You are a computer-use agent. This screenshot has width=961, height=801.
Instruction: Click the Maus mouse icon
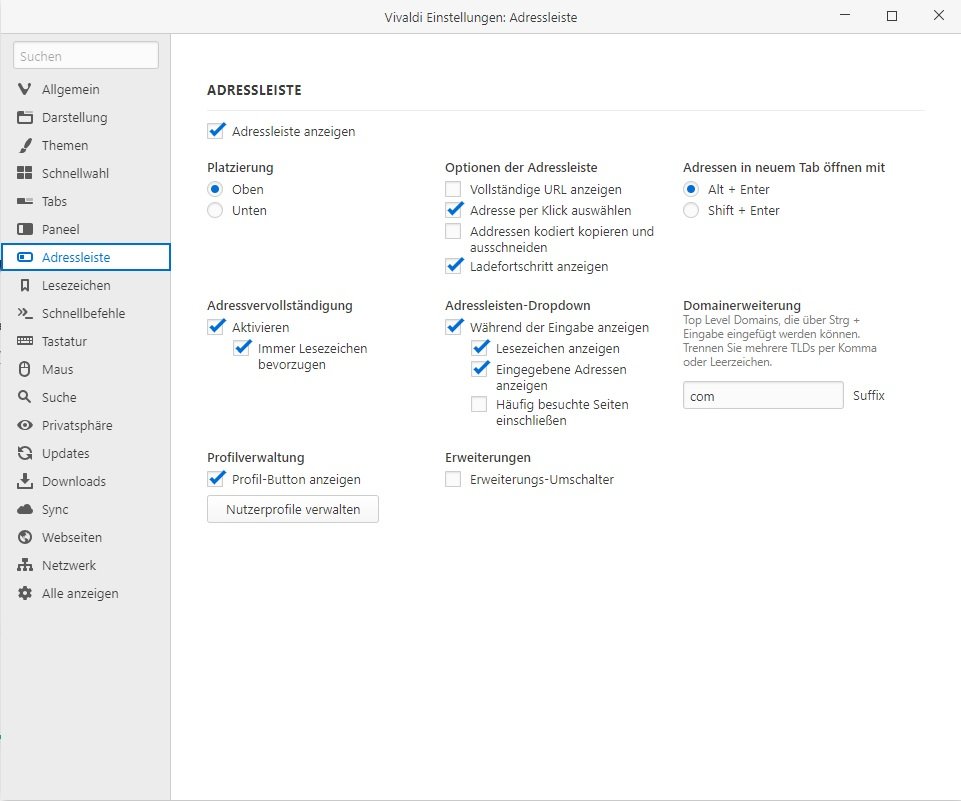click(25, 369)
